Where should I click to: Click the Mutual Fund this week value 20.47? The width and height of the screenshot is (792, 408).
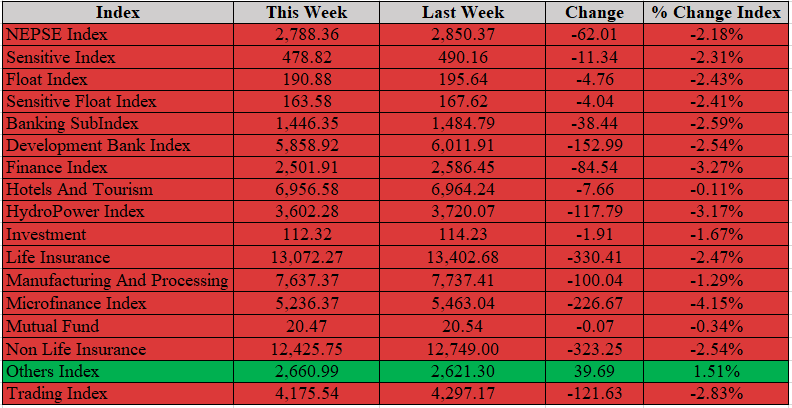coord(307,326)
